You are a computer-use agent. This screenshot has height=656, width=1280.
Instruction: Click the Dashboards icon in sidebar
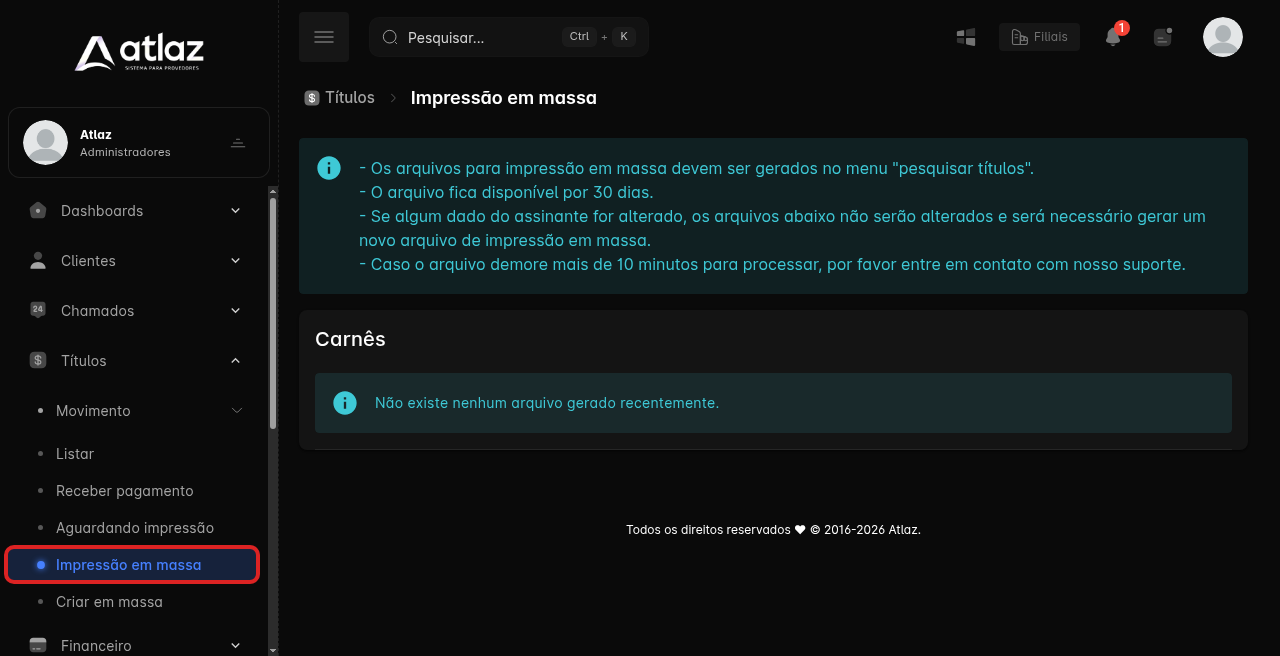point(38,210)
